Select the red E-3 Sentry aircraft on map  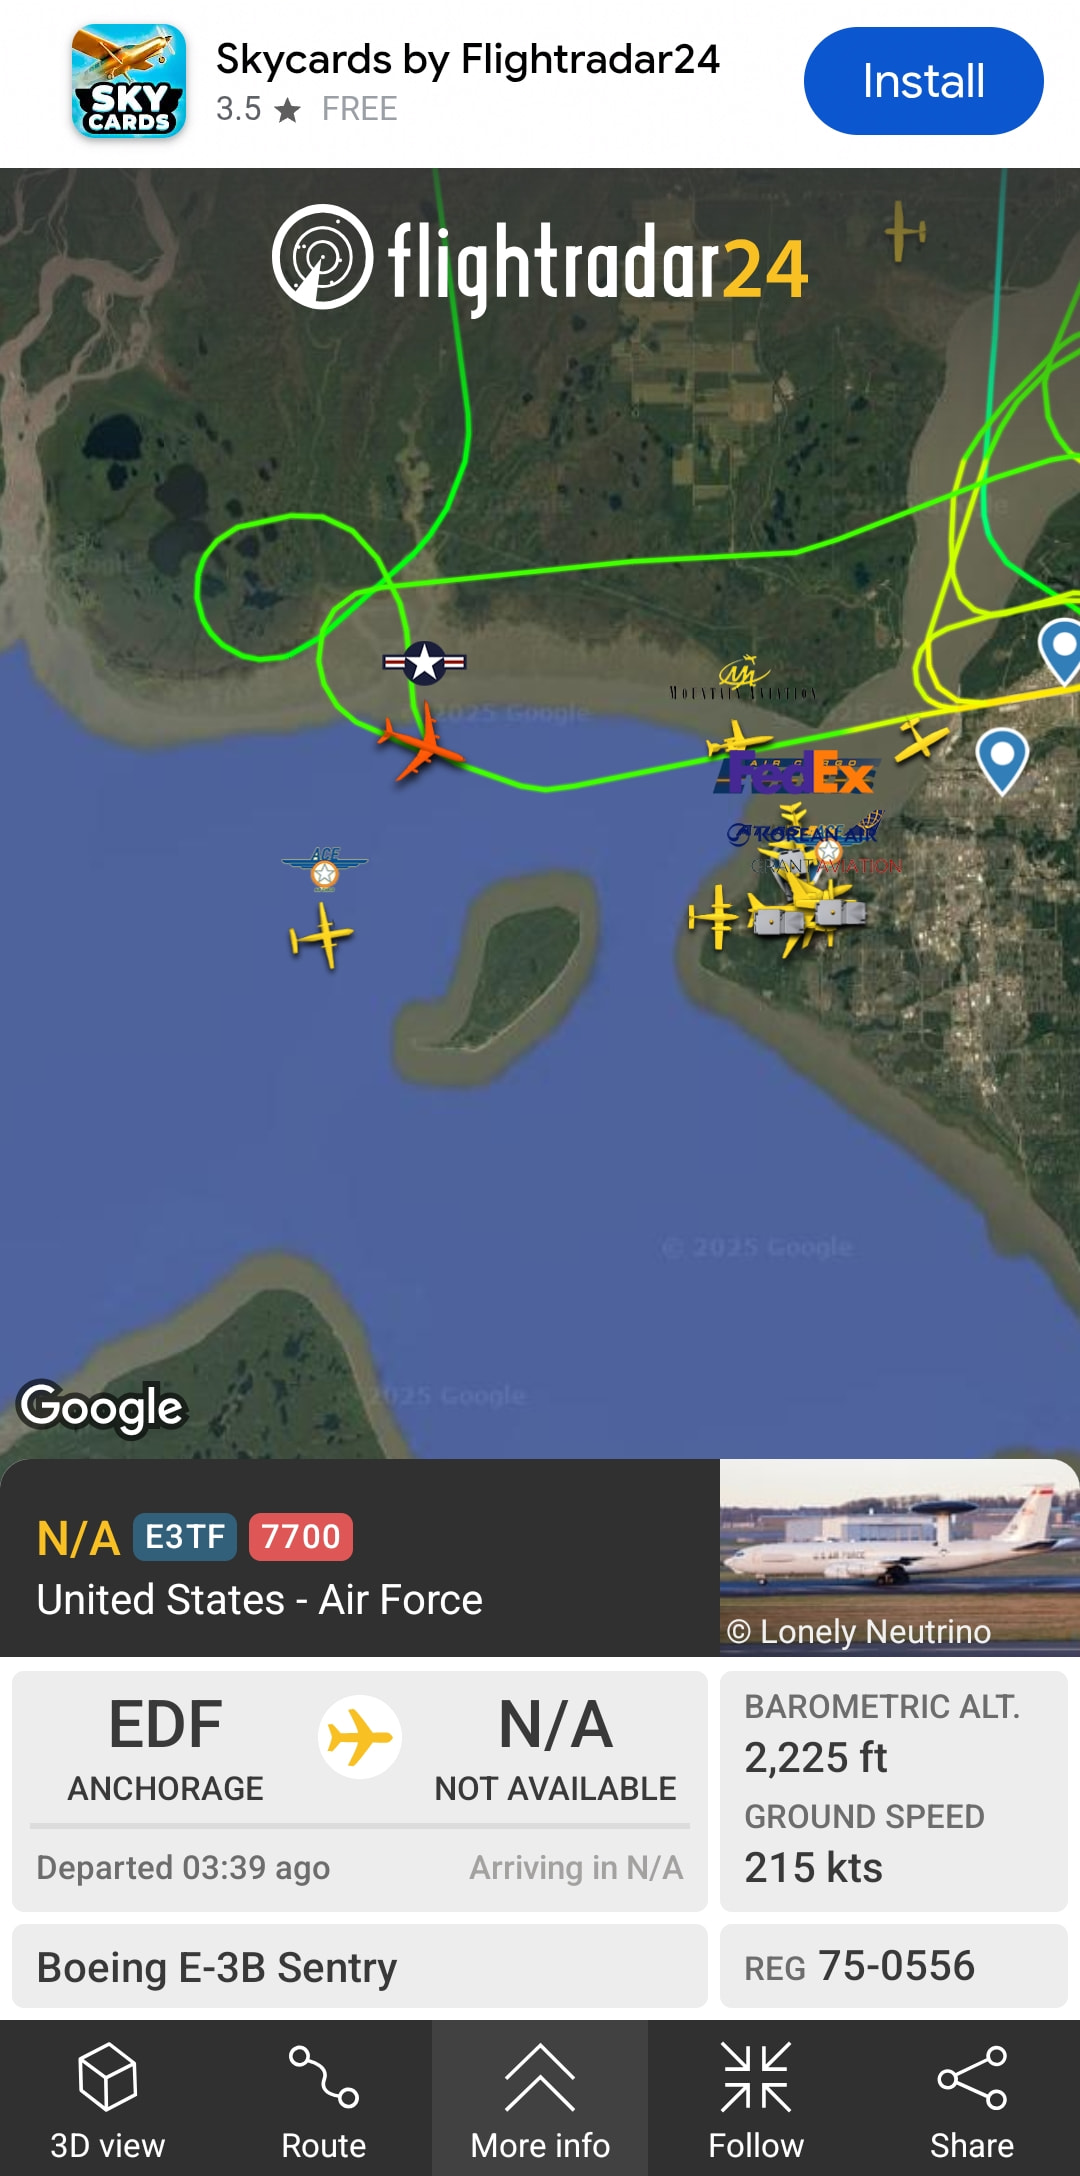[422, 742]
